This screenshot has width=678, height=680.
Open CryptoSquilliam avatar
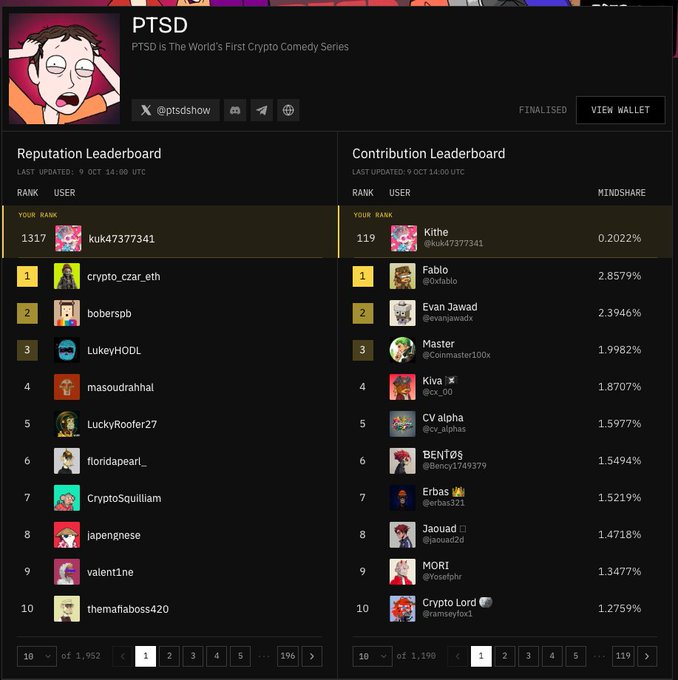pyautogui.click(x=67, y=498)
